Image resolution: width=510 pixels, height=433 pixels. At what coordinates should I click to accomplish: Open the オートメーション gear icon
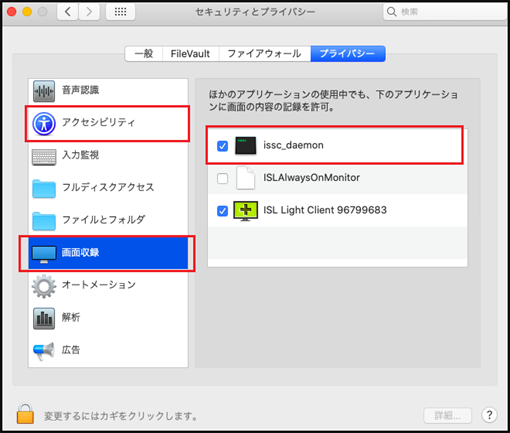click(x=44, y=286)
